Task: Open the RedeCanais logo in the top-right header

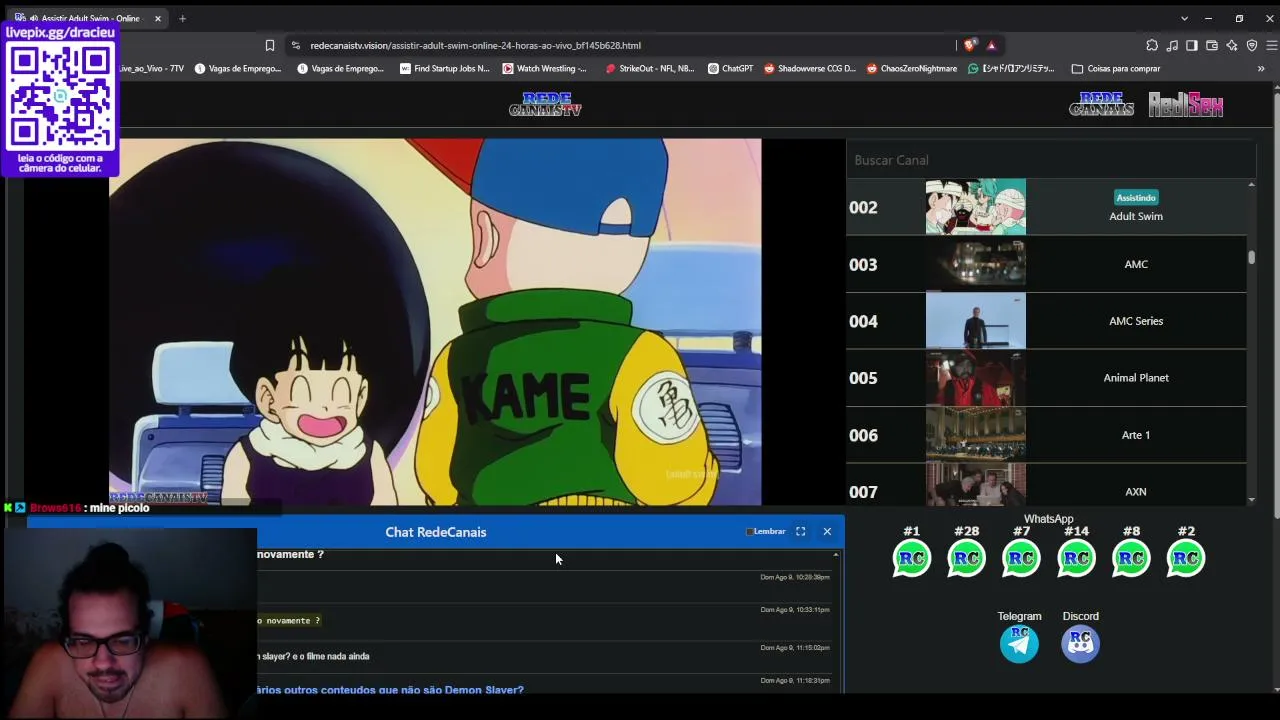Action: 1101,104
